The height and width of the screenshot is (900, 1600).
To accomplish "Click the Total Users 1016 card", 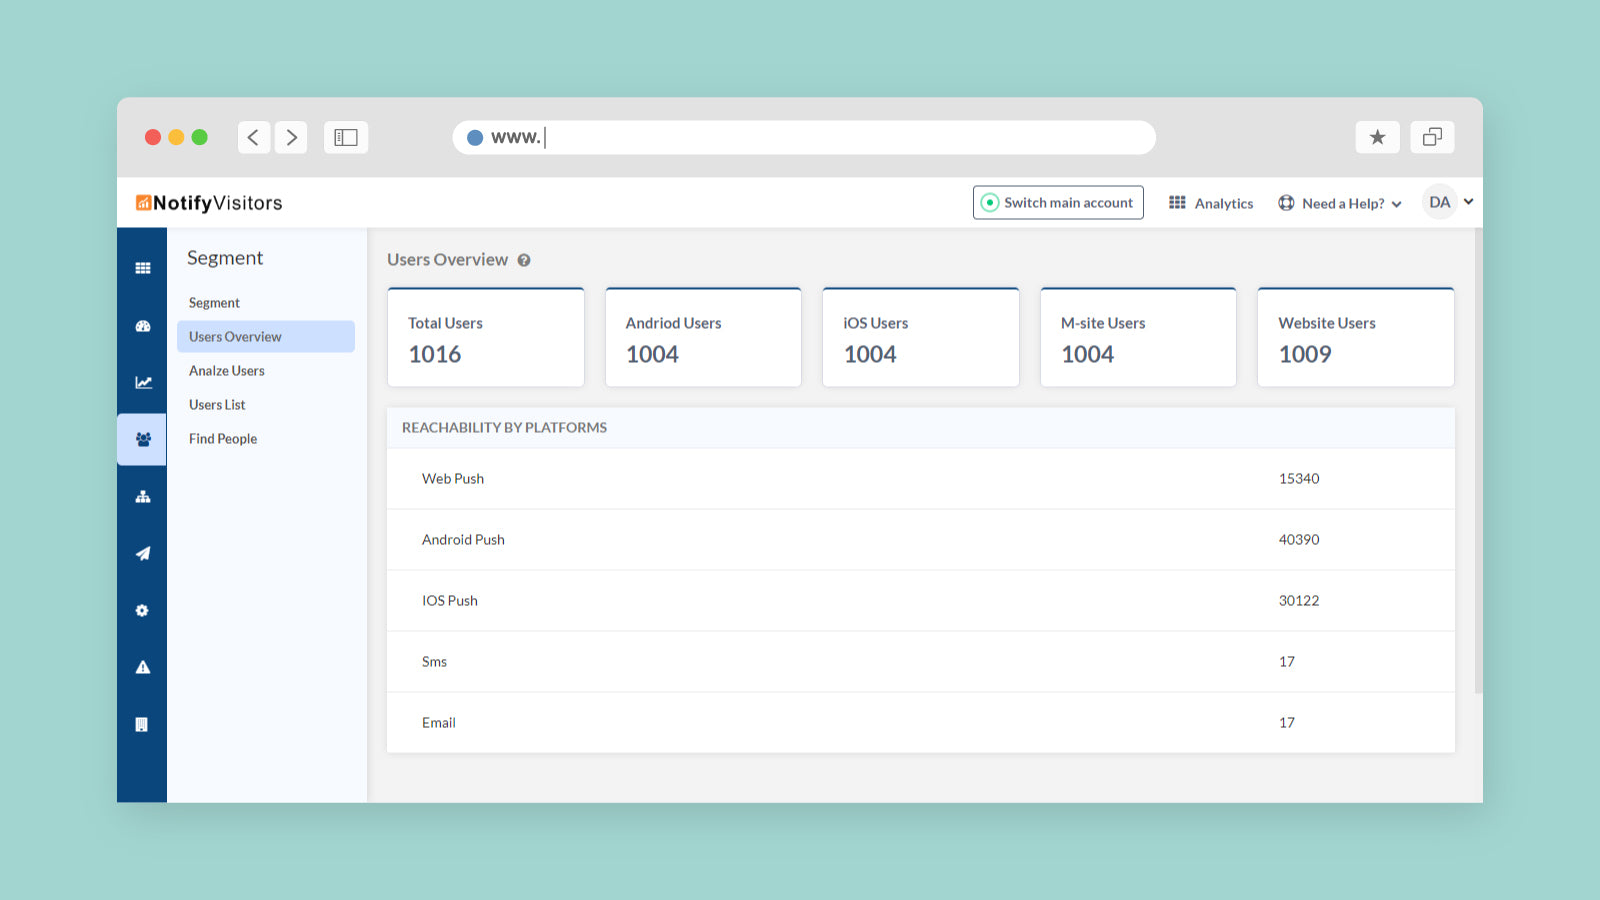I will pos(485,337).
